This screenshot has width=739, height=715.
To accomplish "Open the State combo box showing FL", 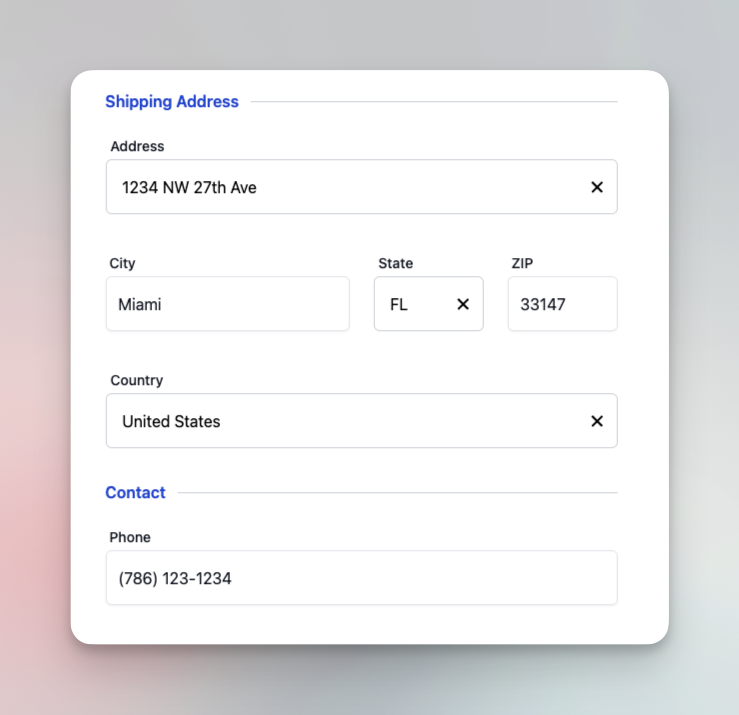I will 410,304.
